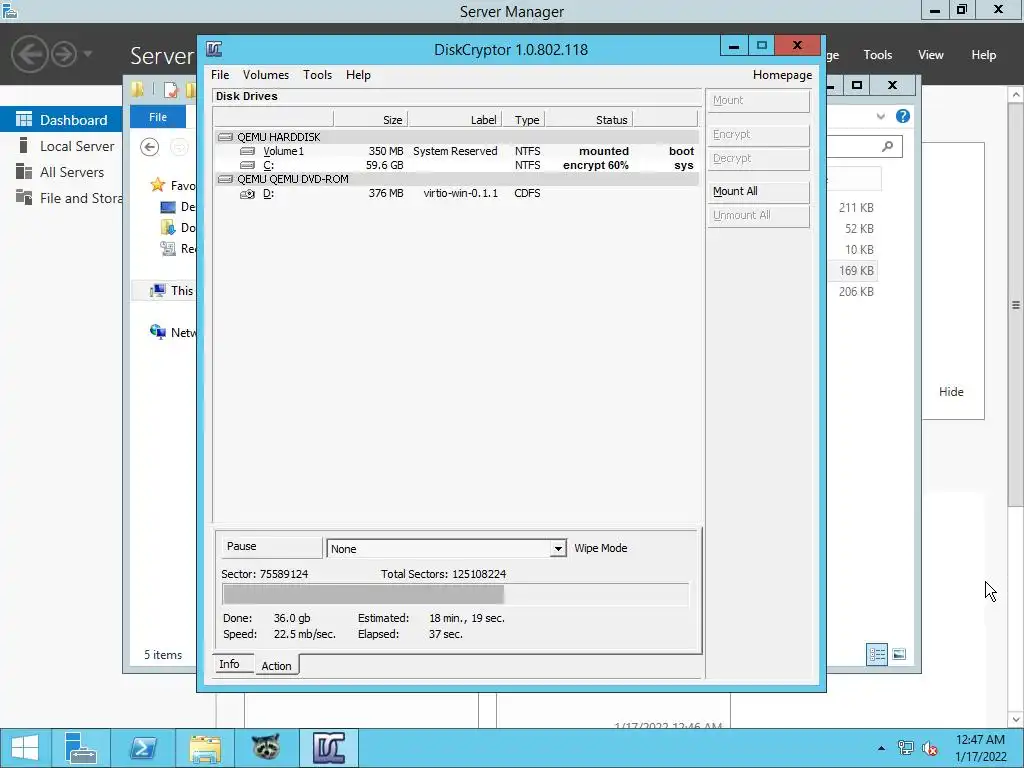Open the Server Manager Tools menu
This screenshot has width=1024, height=768.
(x=878, y=55)
